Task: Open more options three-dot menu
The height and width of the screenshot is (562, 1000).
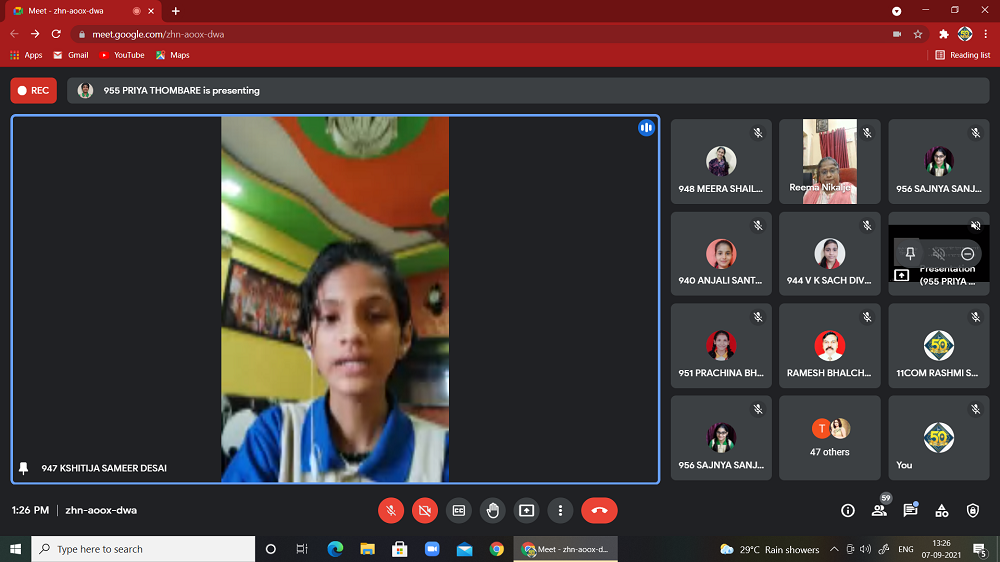Action: [x=560, y=510]
